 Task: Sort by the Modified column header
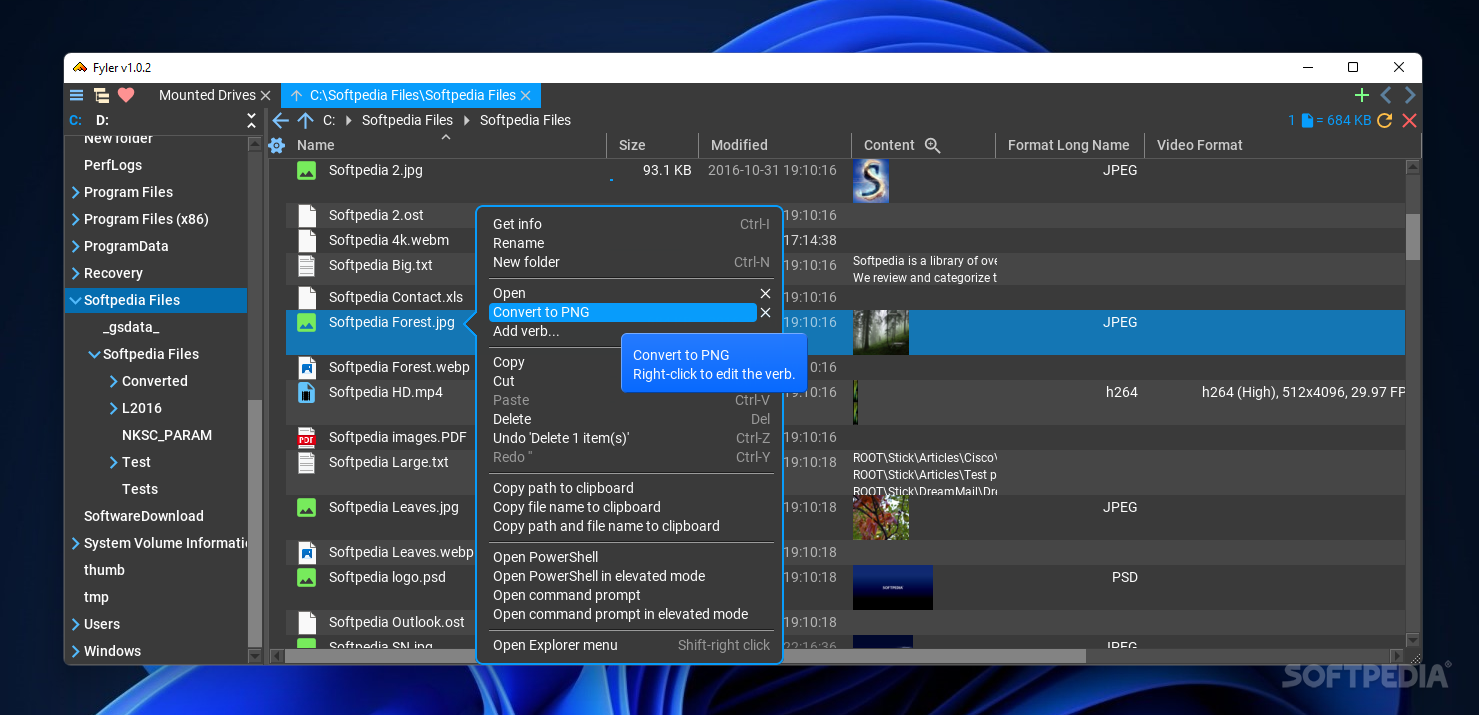[x=739, y=145]
